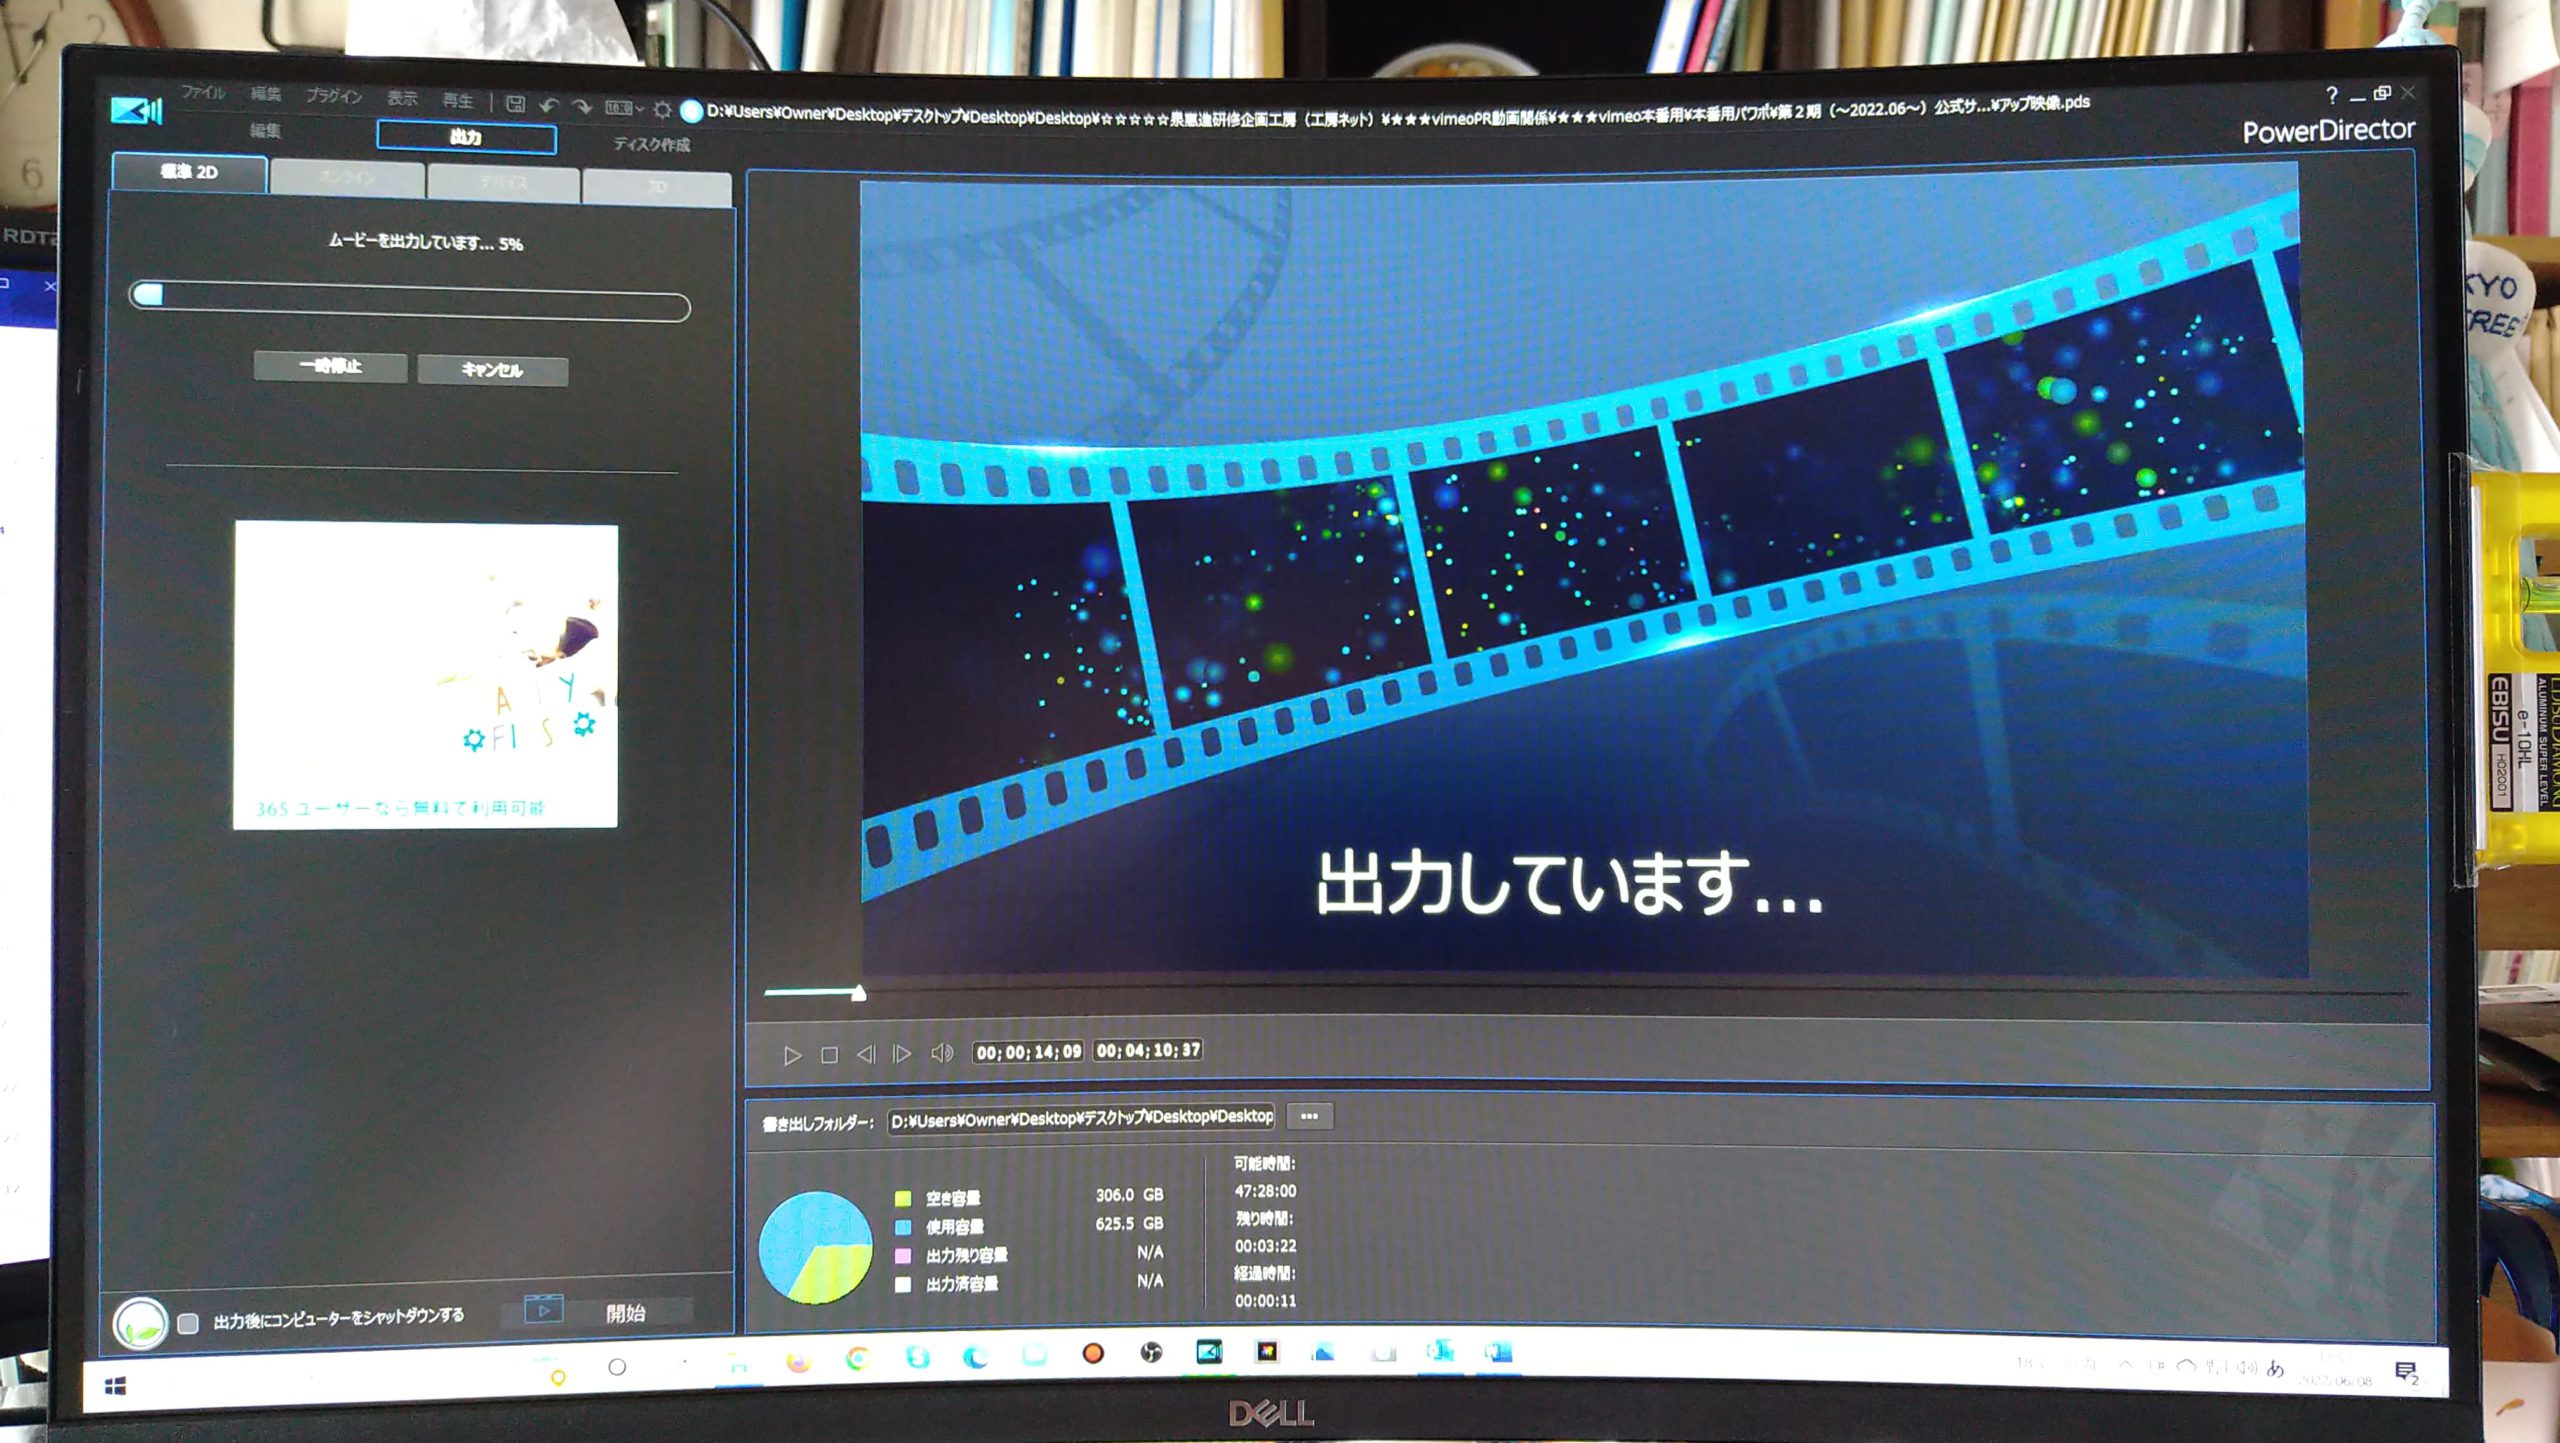Open the プラグイン menu
Image resolution: width=2560 pixels, height=1443 pixels.
[334, 96]
